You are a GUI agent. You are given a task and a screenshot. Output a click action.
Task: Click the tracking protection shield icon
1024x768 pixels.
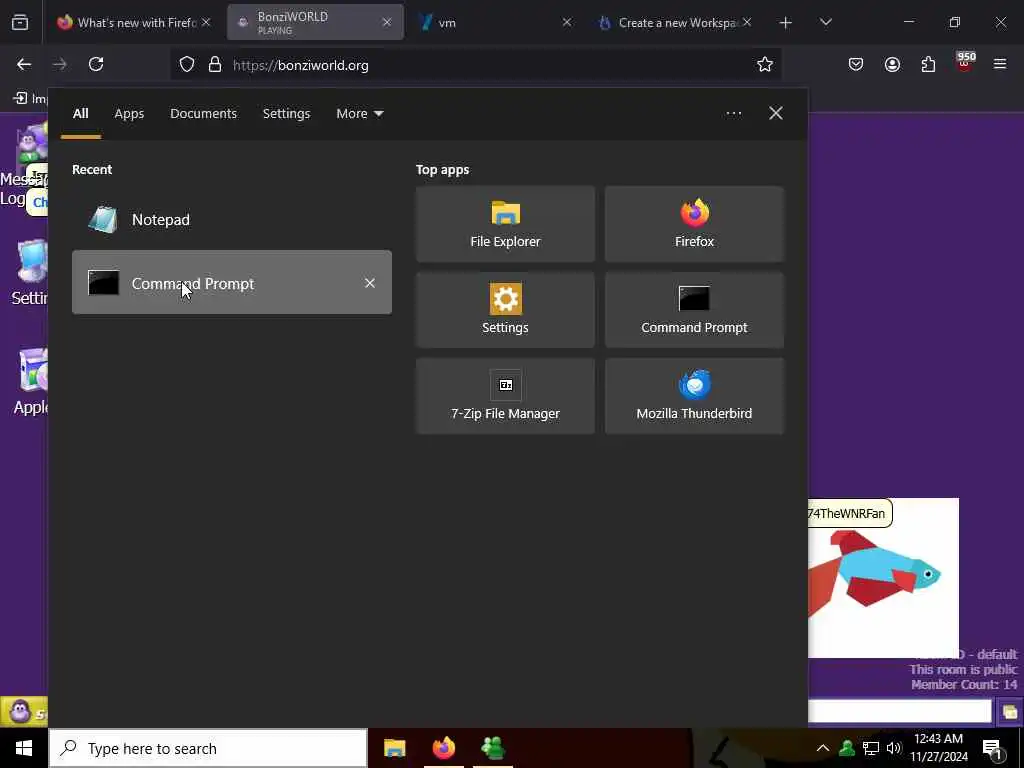[x=187, y=65]
